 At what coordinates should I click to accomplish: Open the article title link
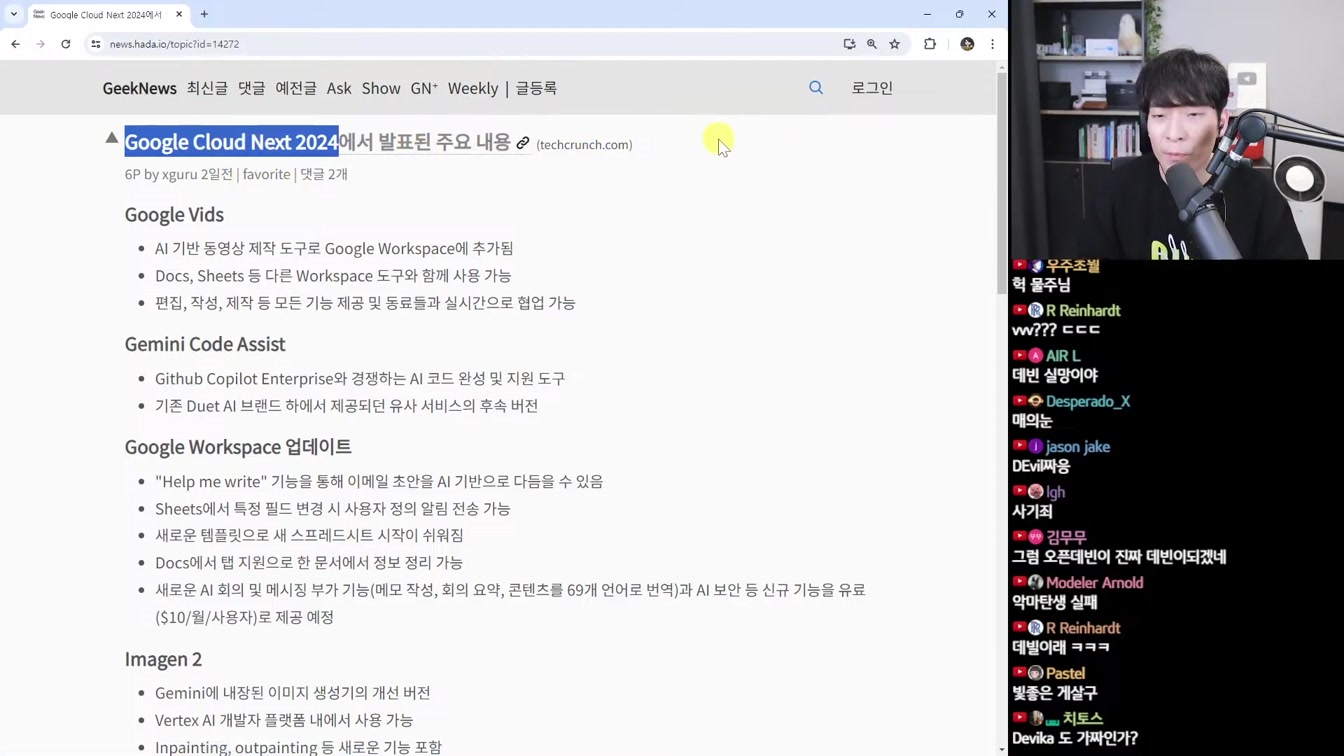click(318, 142)
